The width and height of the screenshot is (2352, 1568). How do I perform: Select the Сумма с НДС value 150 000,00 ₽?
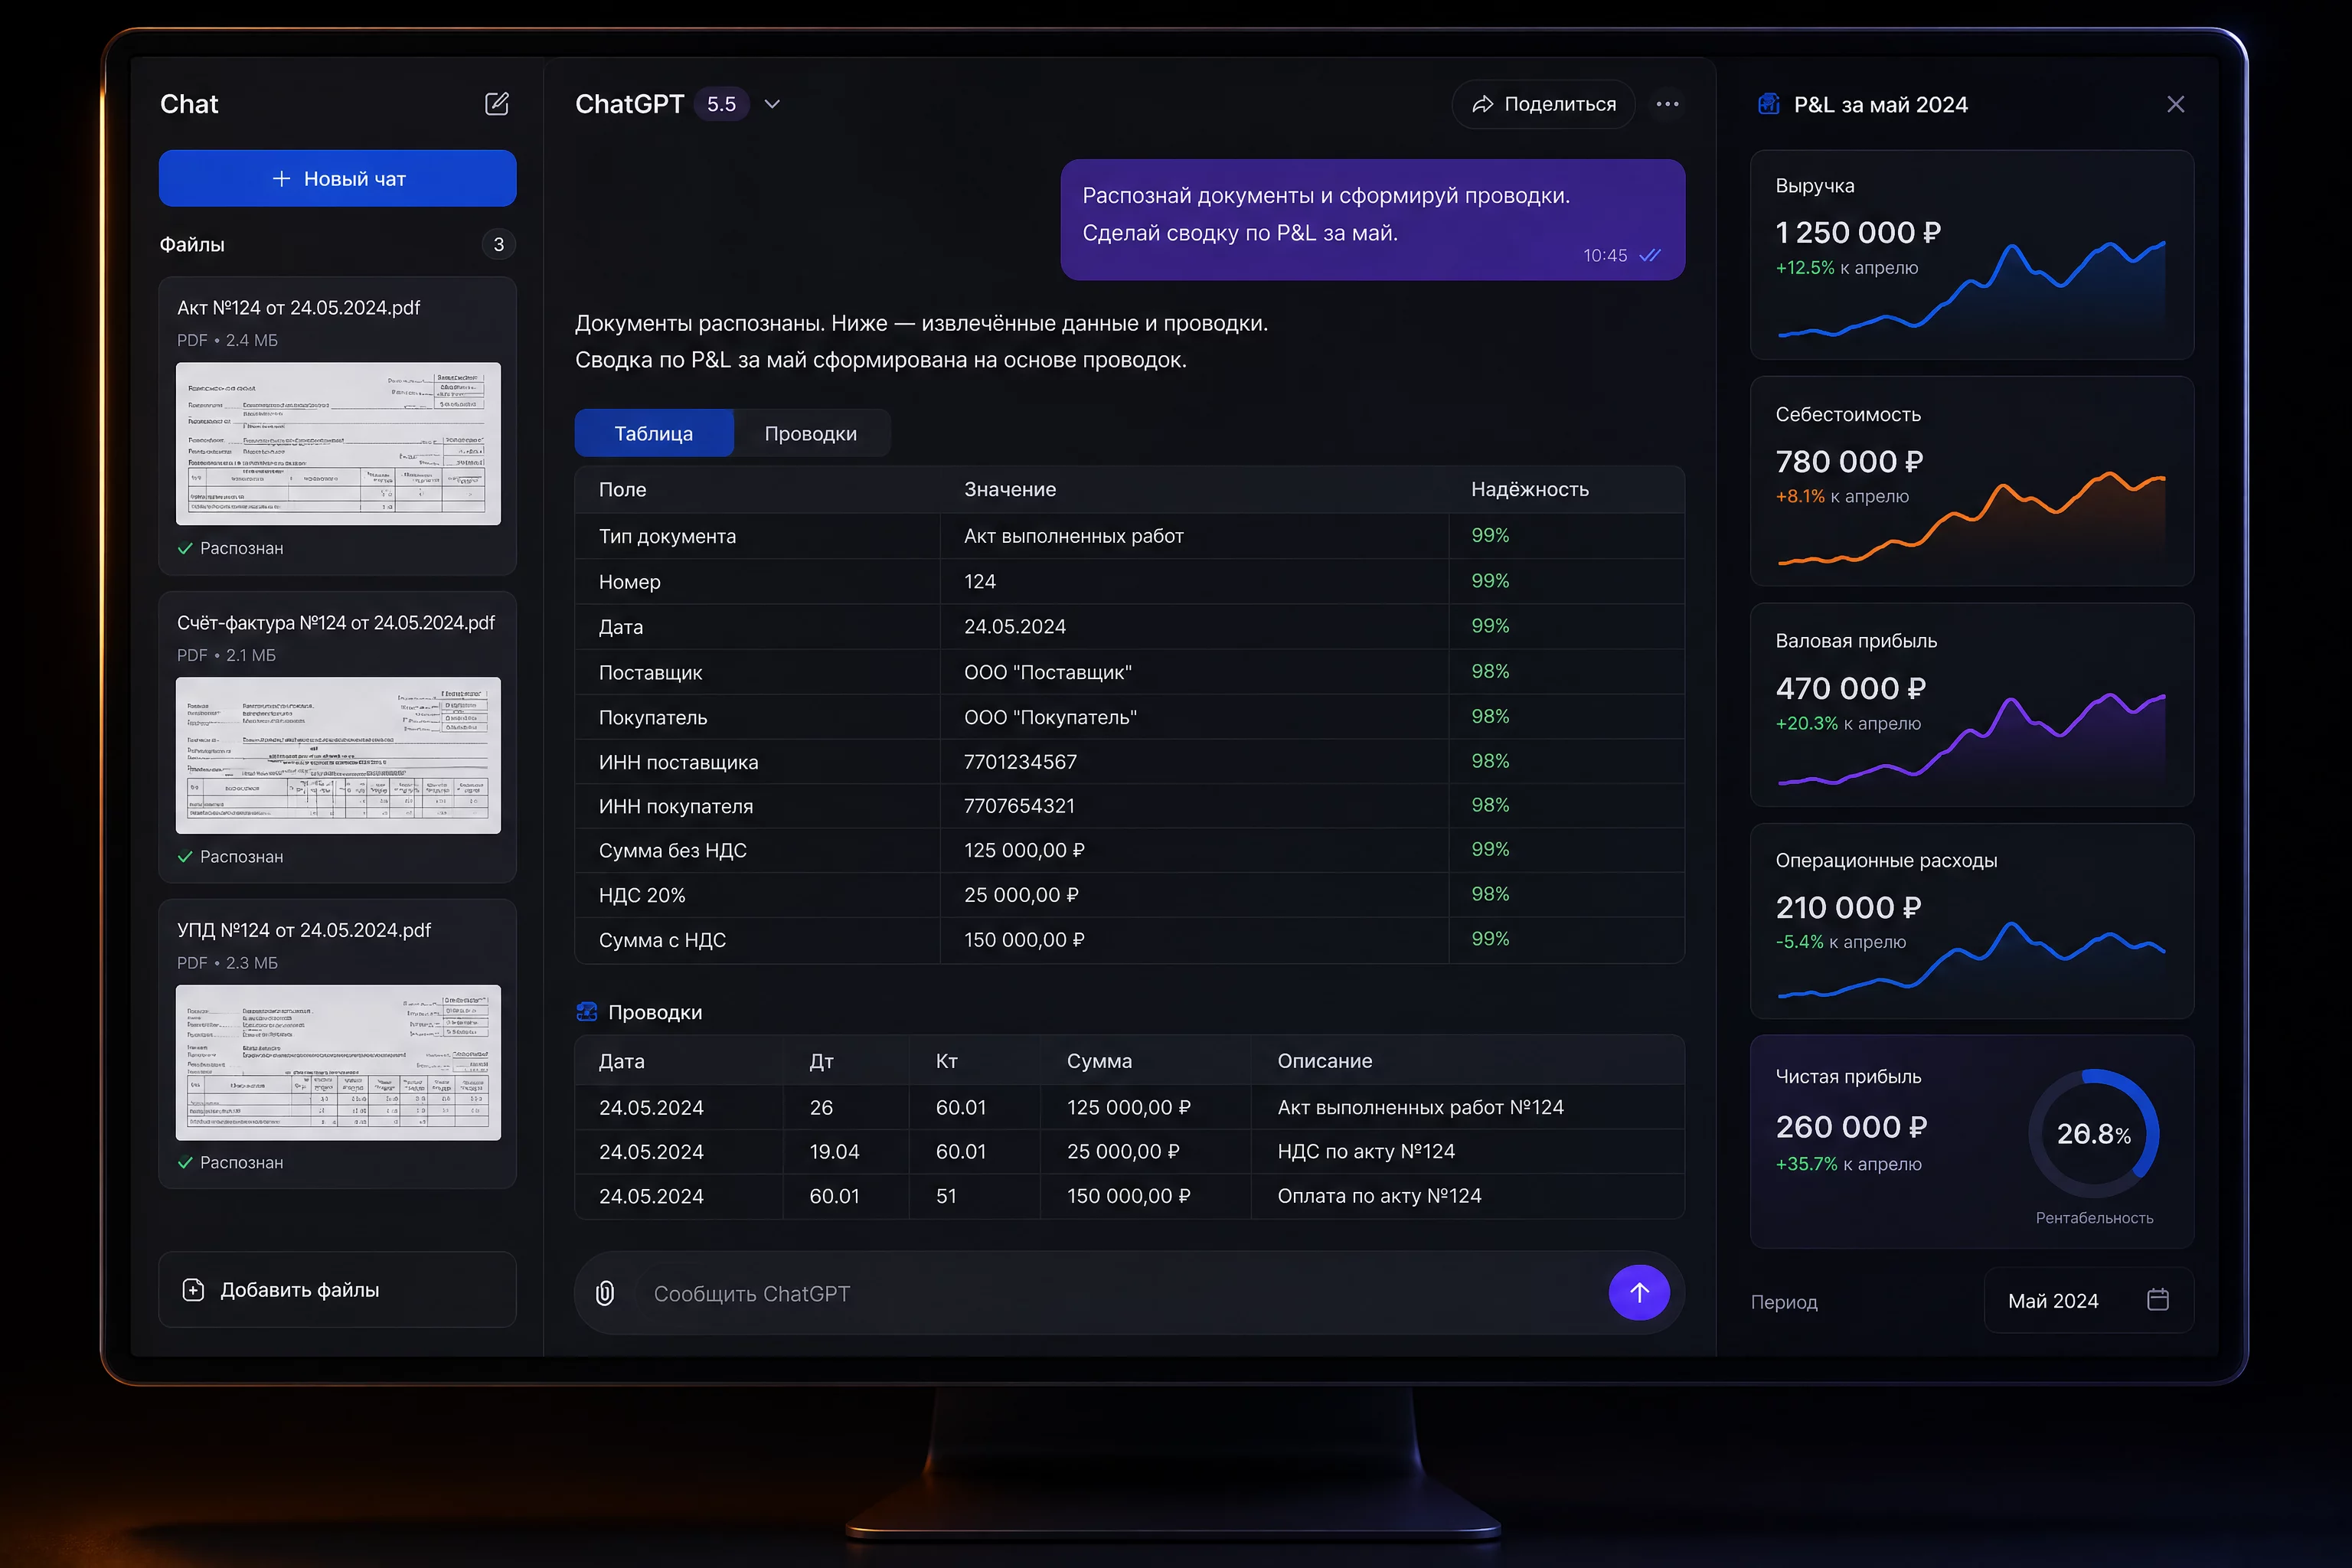tap(1024, 940)
